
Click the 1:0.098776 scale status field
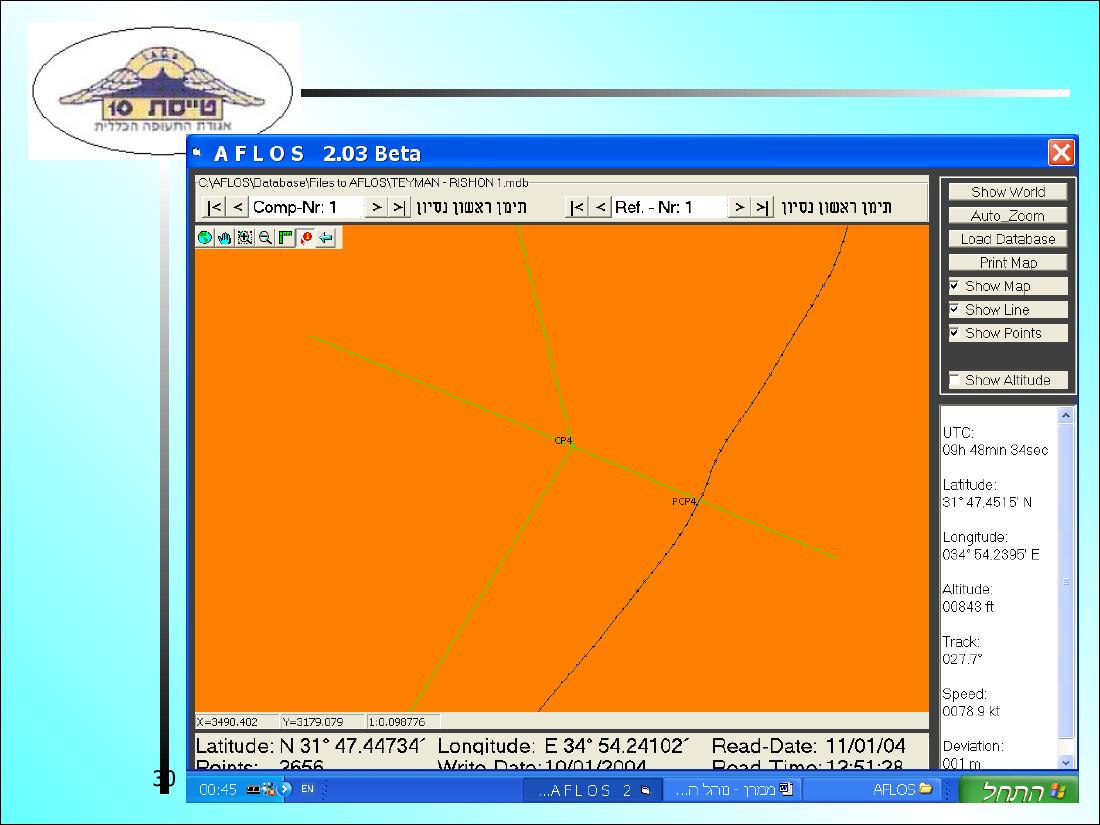pyautogui.click(x=403, y=722)
